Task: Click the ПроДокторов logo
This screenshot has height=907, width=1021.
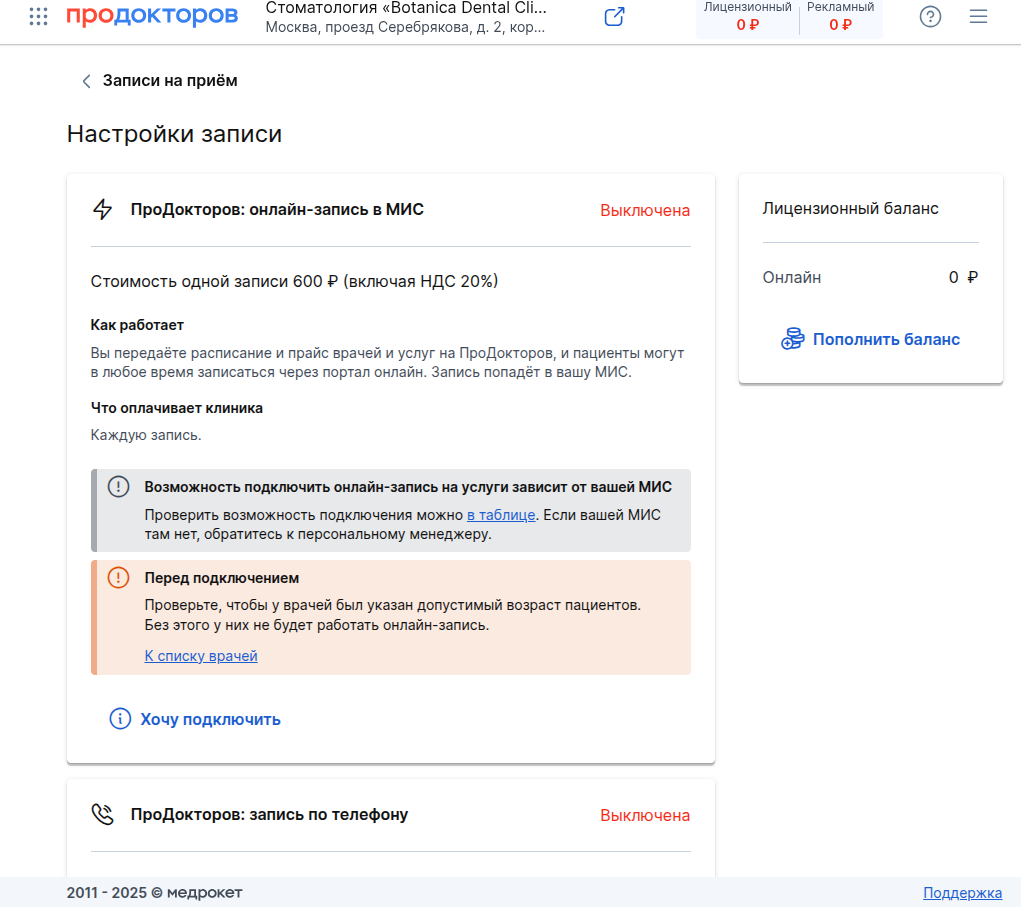Action: pyautogui.click(x=152, y=15)
